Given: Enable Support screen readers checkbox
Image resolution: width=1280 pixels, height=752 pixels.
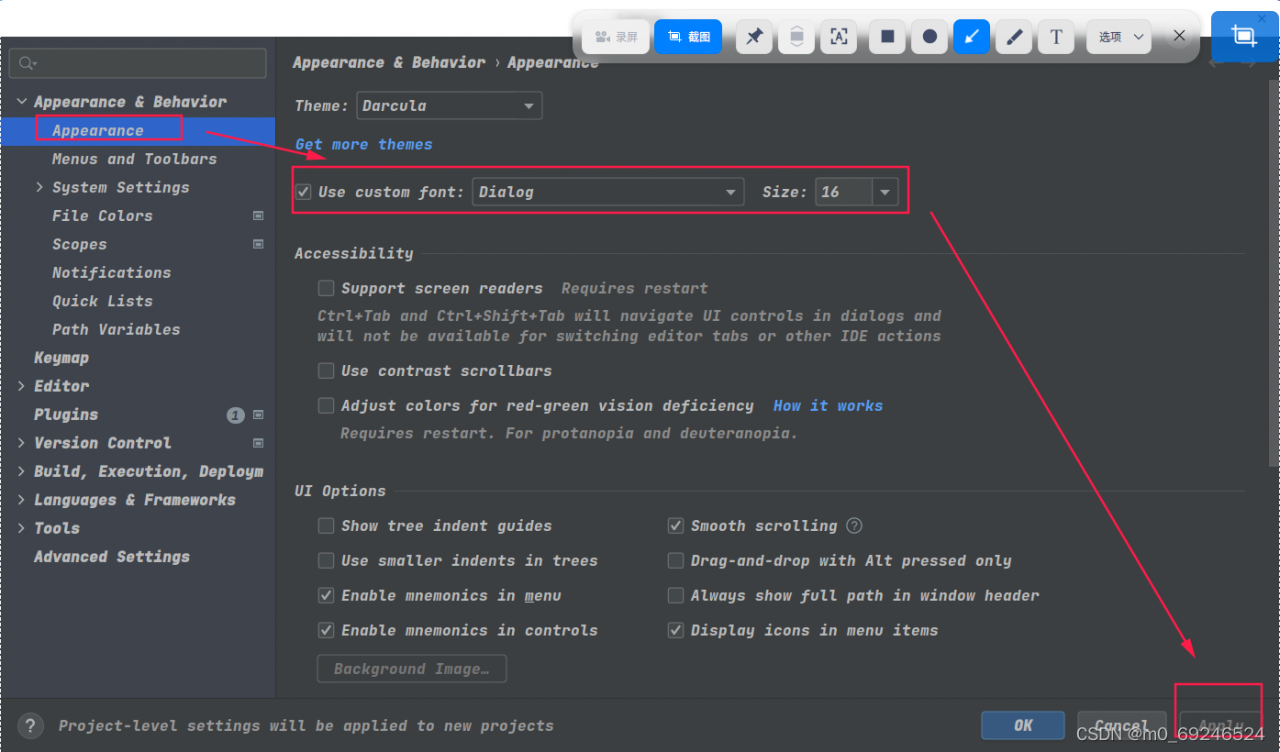Looking at the screenshot, I should 326,288.
